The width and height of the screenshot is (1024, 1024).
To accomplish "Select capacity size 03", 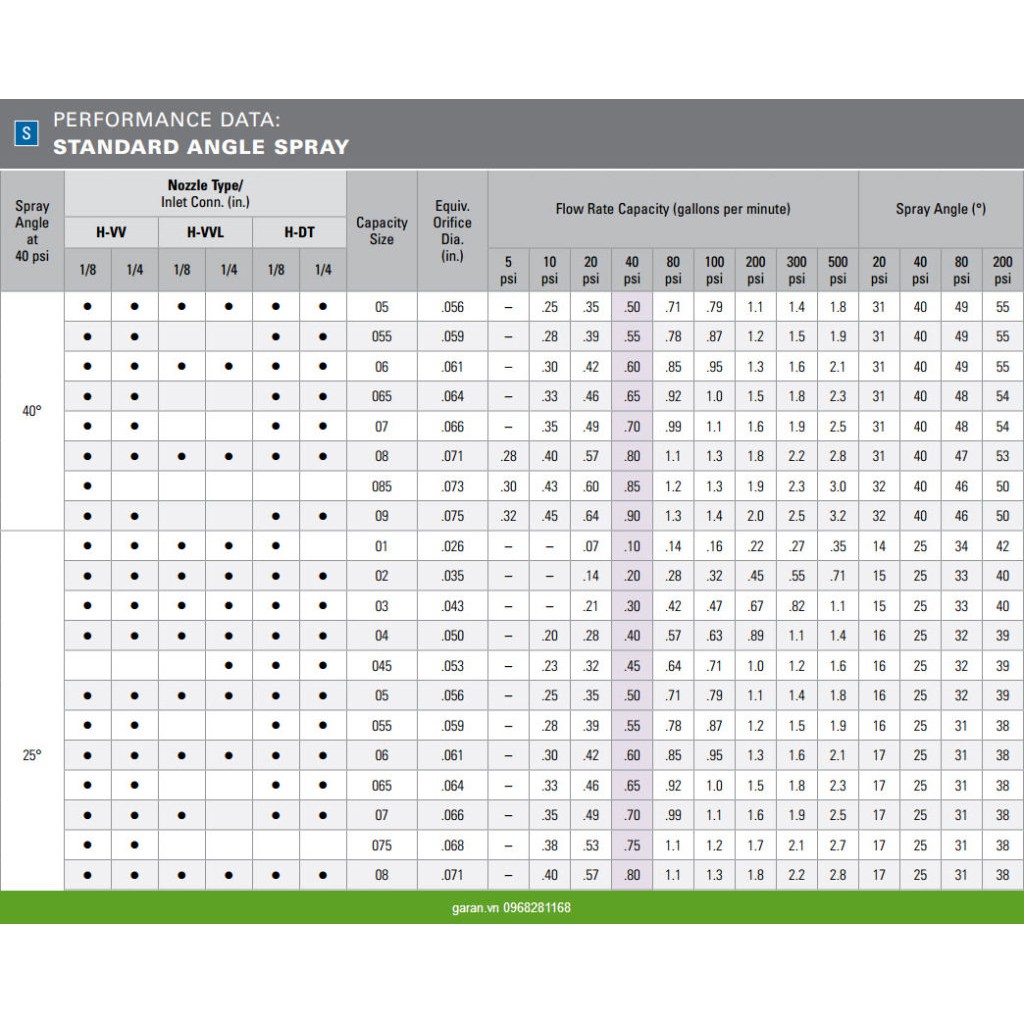I will [x=381, y=606].
